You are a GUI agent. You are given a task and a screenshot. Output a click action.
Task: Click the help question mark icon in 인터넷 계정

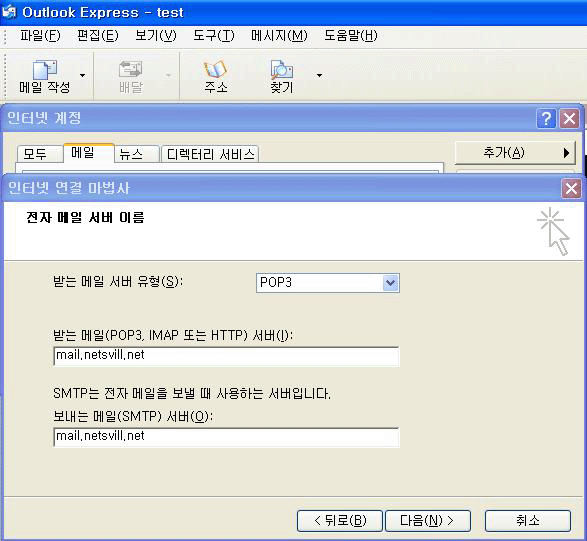pyautogui.click(x=546, y=119)
